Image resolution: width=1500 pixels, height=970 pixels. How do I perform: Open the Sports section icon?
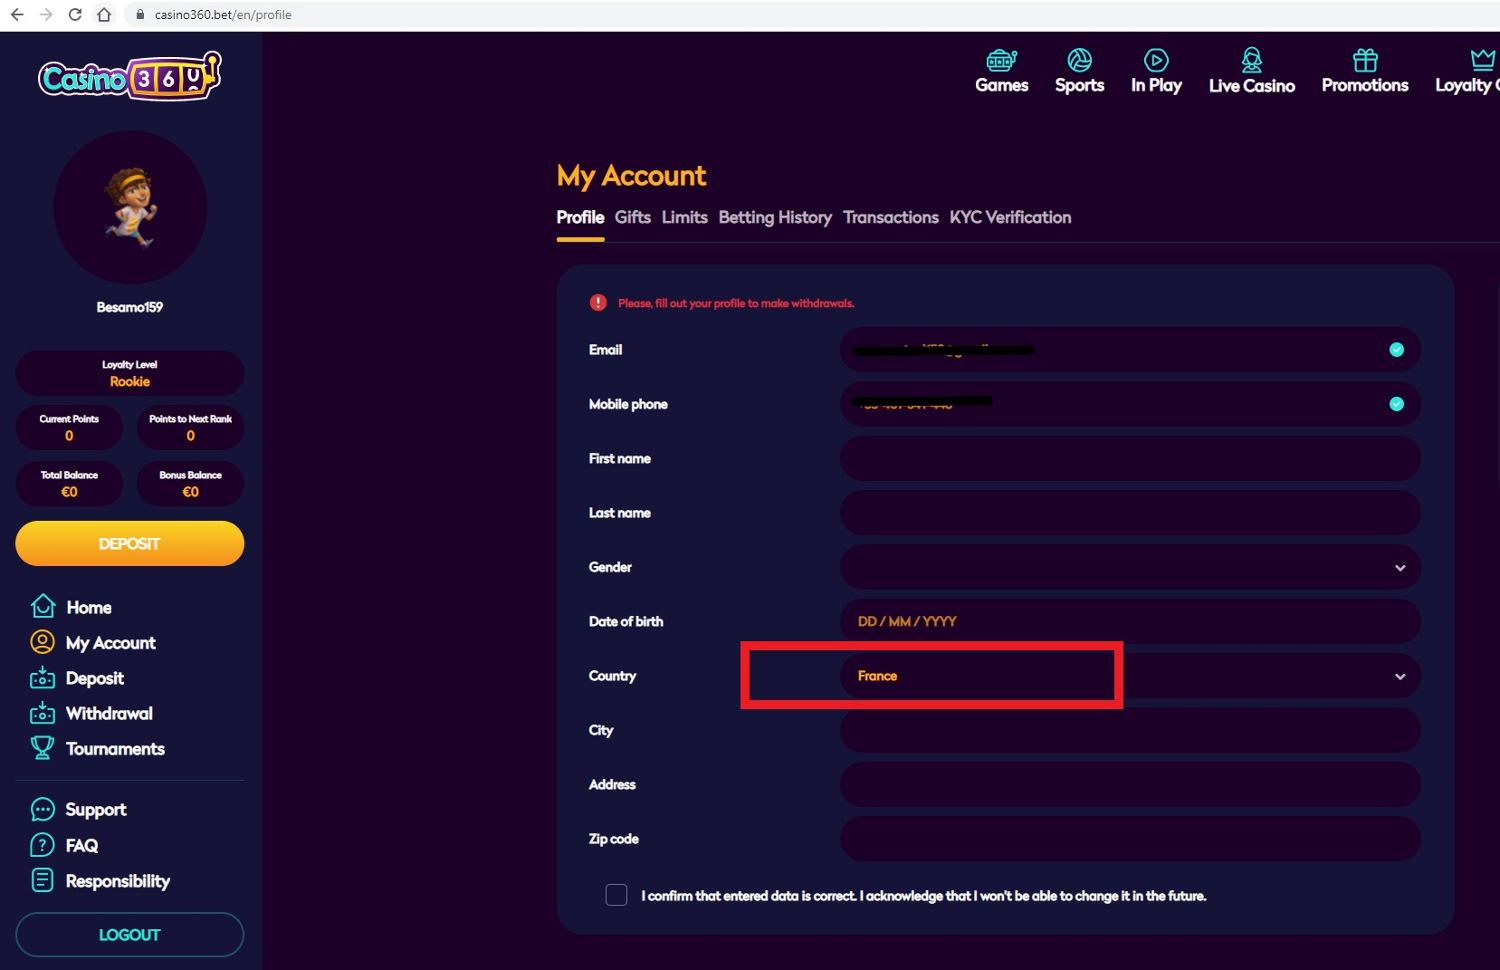click(x=1079, y=60)
